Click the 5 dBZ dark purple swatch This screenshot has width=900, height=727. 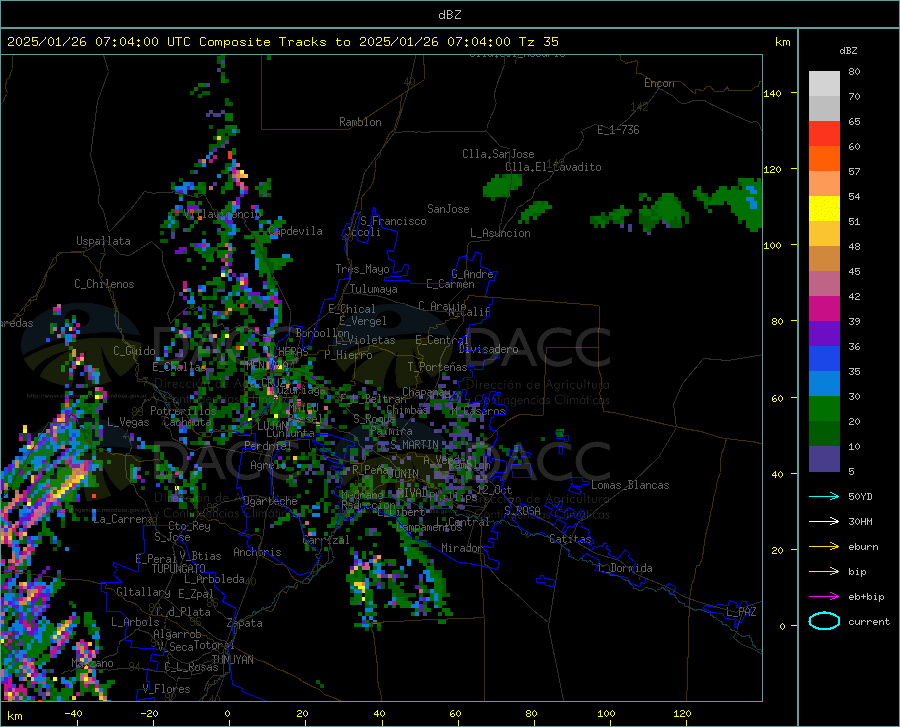(824, 459)
